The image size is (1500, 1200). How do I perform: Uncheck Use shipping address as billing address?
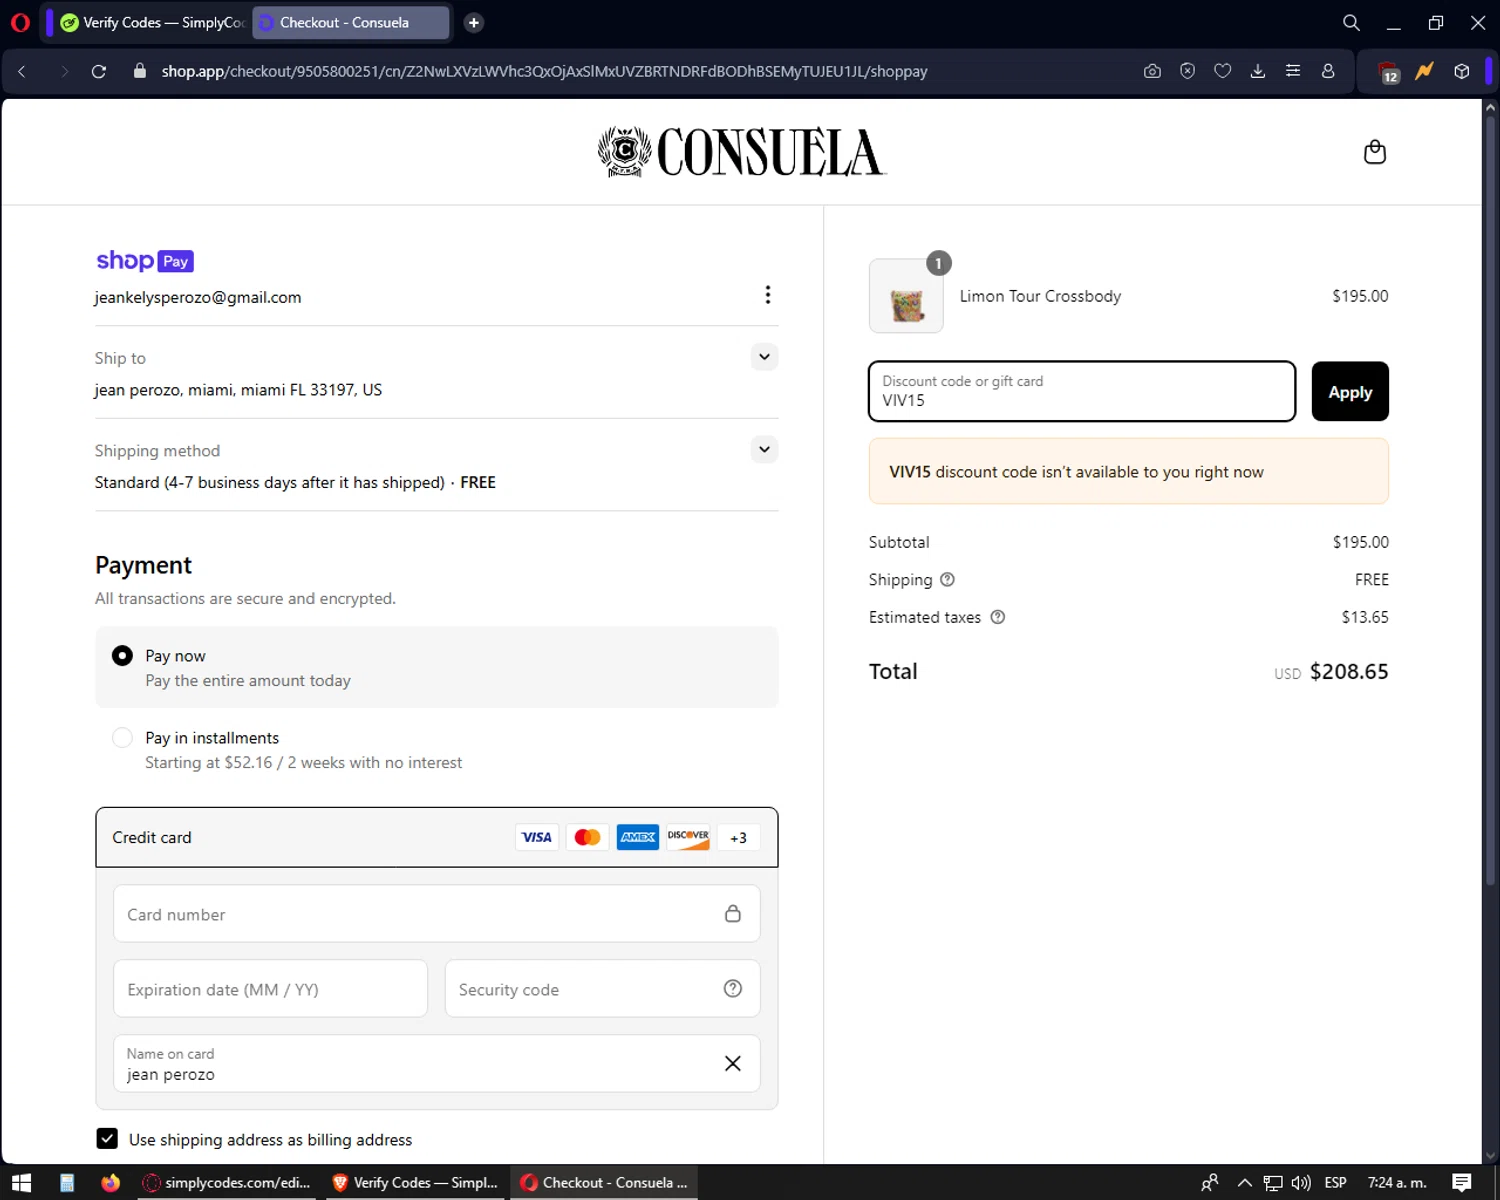(107, 1138)
